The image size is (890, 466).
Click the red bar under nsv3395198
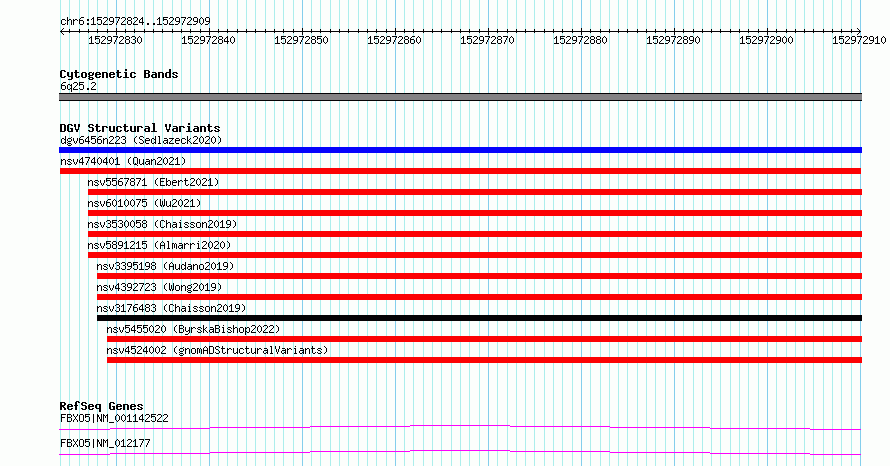pyautogui.click(x=480, y=276)
